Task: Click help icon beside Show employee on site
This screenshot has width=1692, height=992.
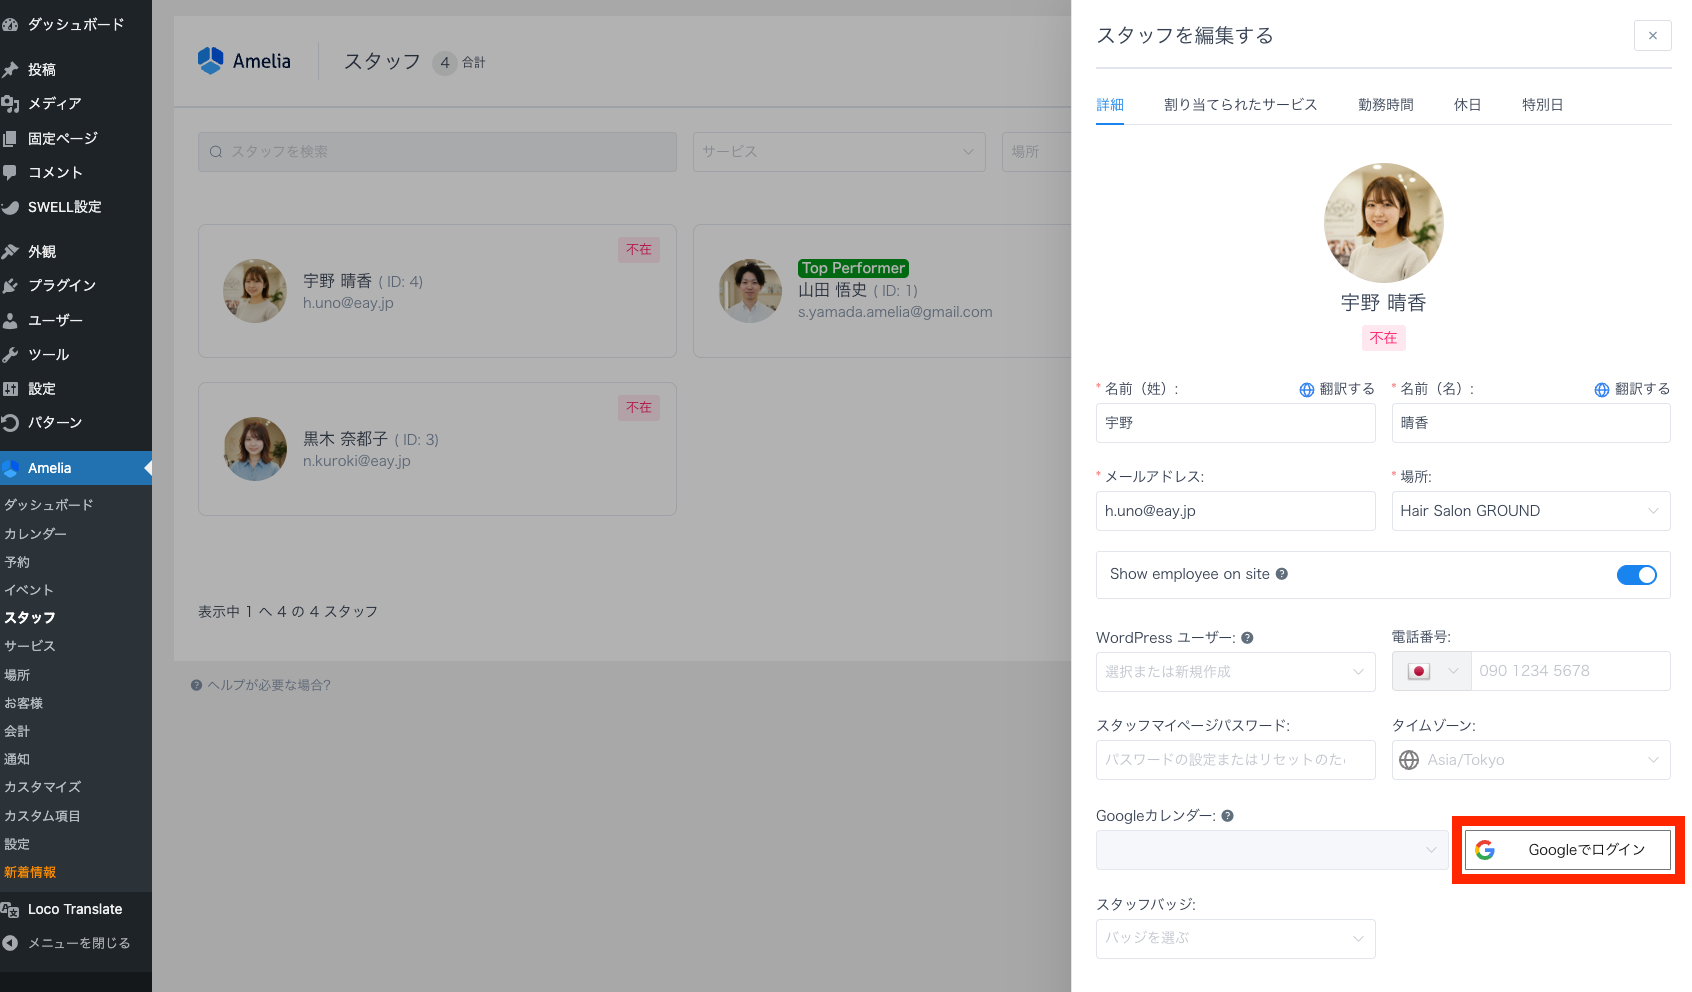Action: [x=1282, y=574]
